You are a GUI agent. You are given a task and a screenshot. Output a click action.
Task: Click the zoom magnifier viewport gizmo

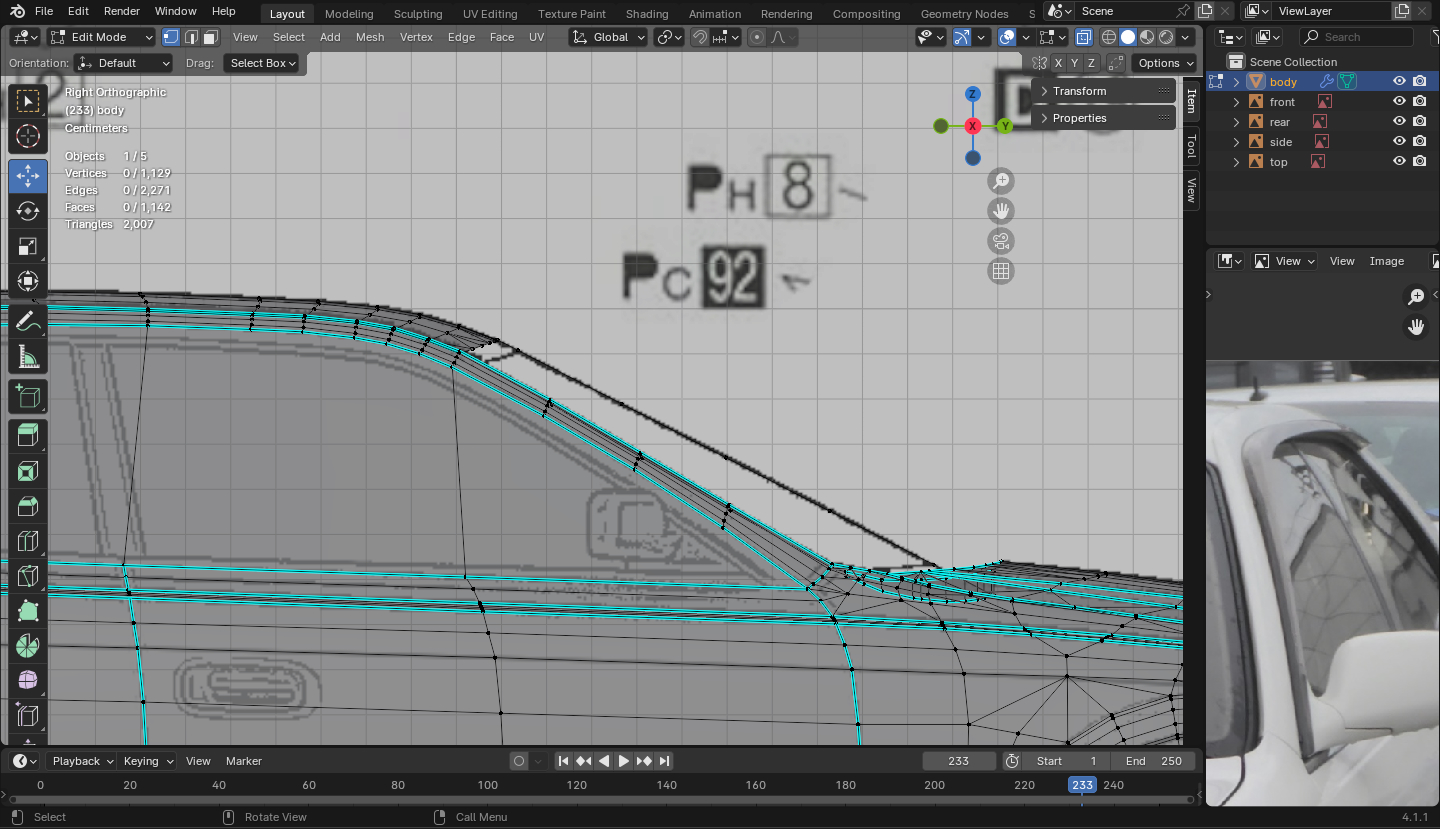click(1000, 181)
